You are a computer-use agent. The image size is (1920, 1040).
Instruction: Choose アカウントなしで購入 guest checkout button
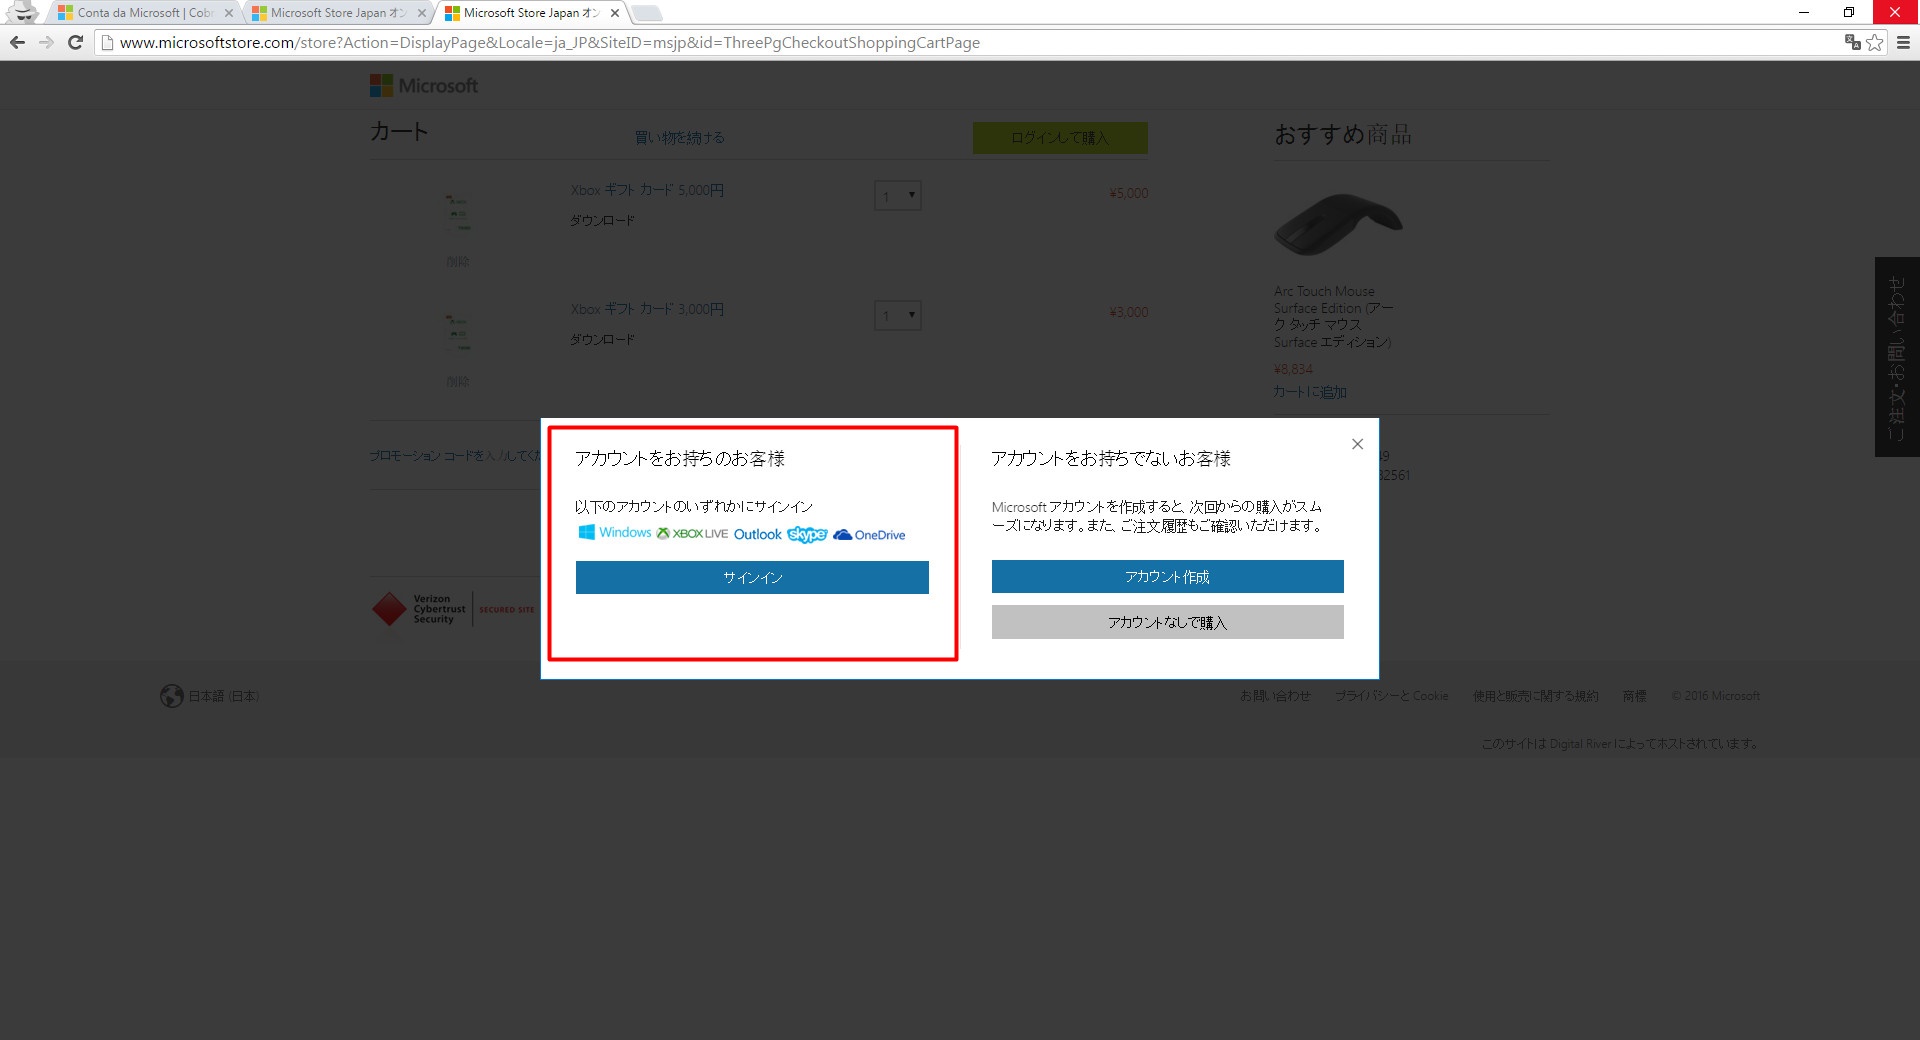click(1167, 622)
